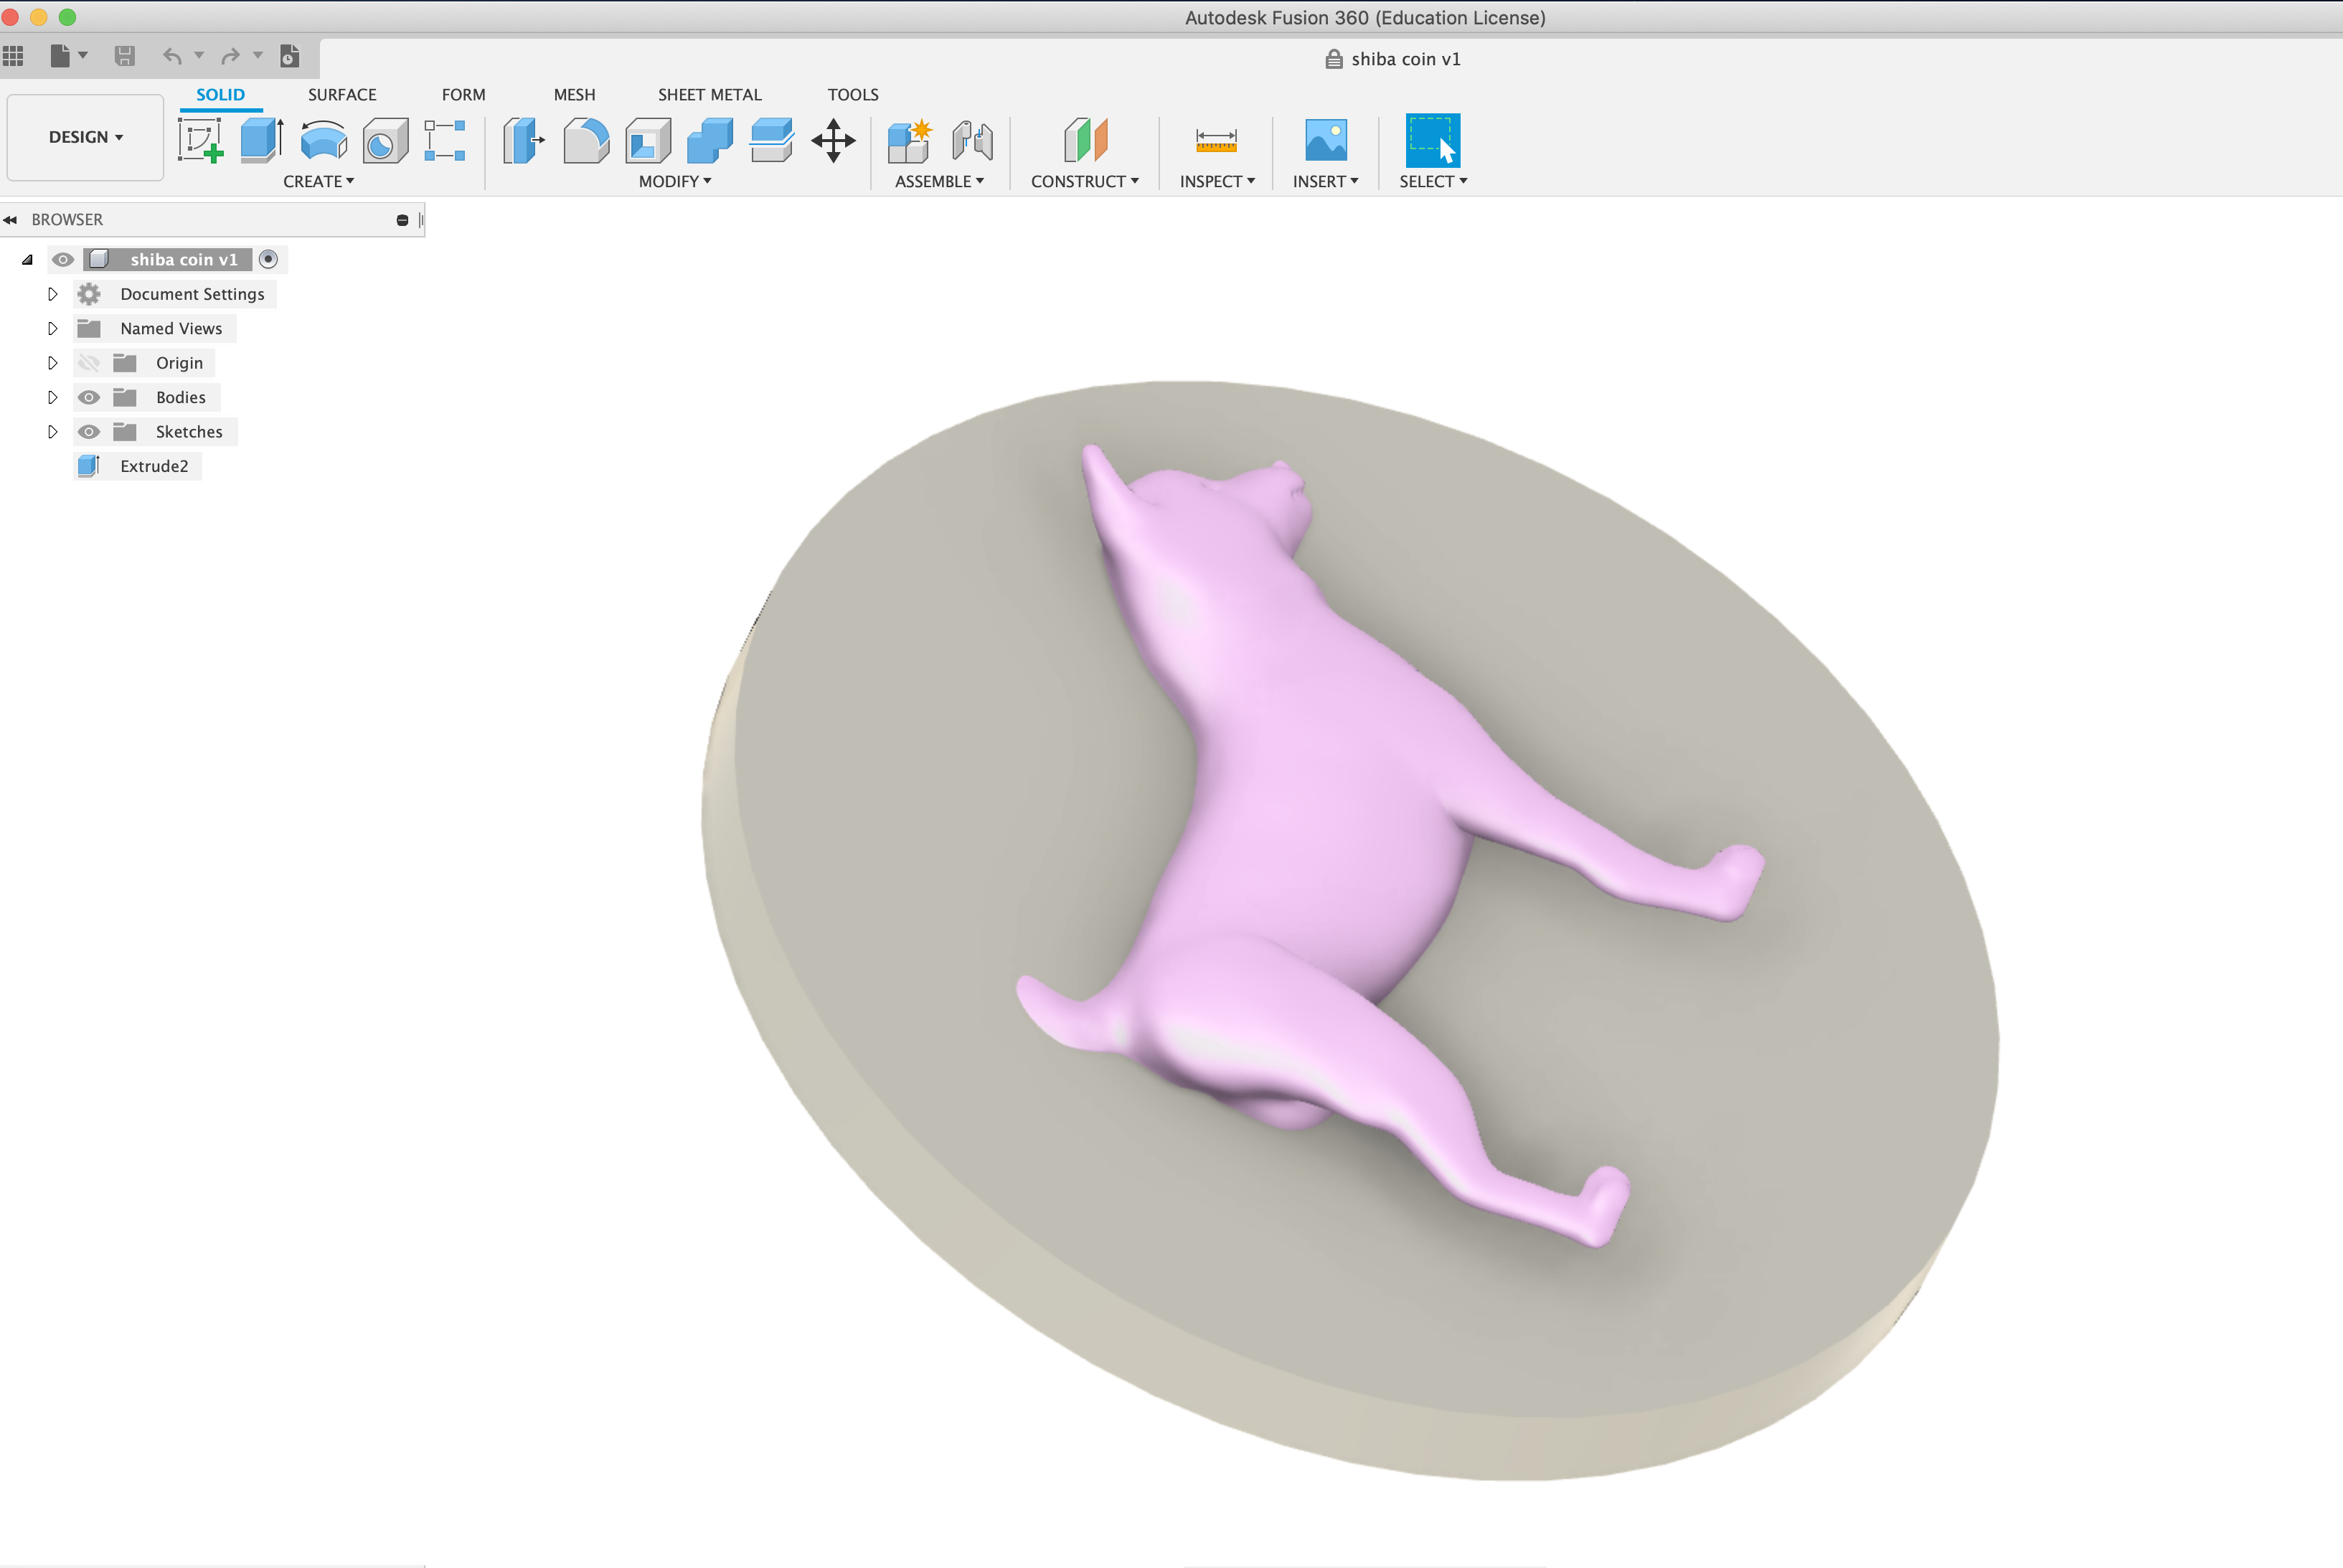Viewport: 2343px width, 1568px height.
Task: Switch to the SHEET METAL tab
Action: click(x=710, y=95)
